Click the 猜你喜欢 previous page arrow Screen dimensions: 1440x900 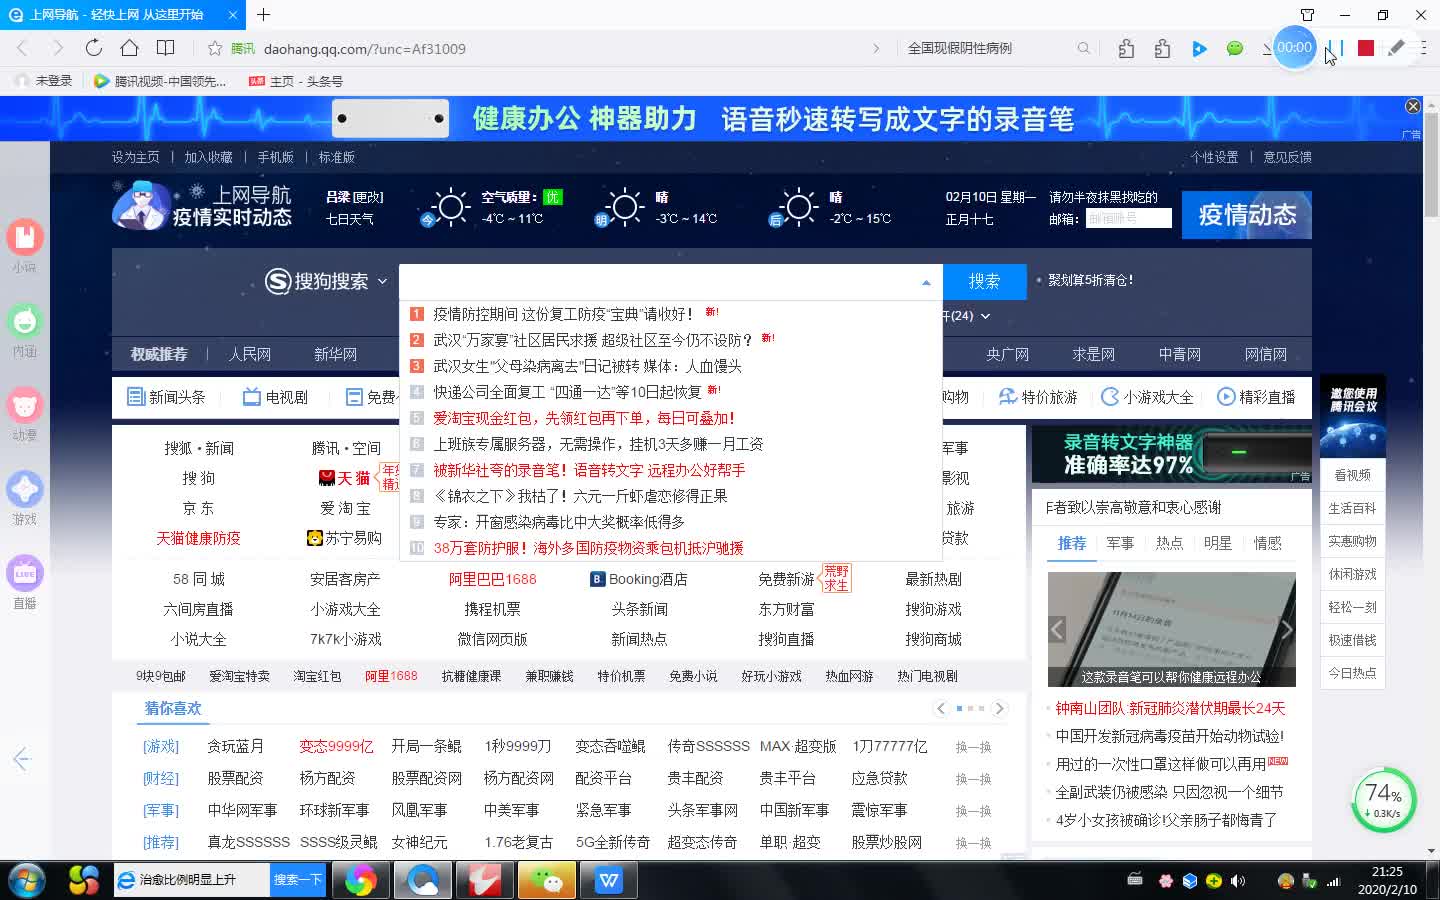(x=940, y=708)
